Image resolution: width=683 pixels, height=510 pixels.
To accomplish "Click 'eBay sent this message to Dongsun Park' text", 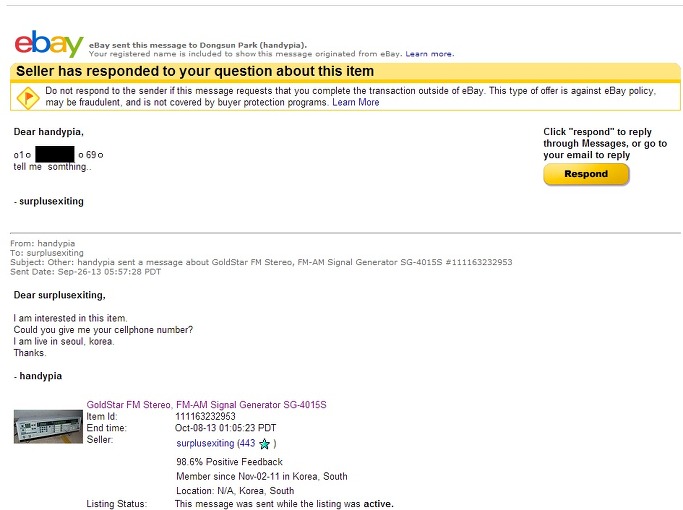I will point(198,45).
